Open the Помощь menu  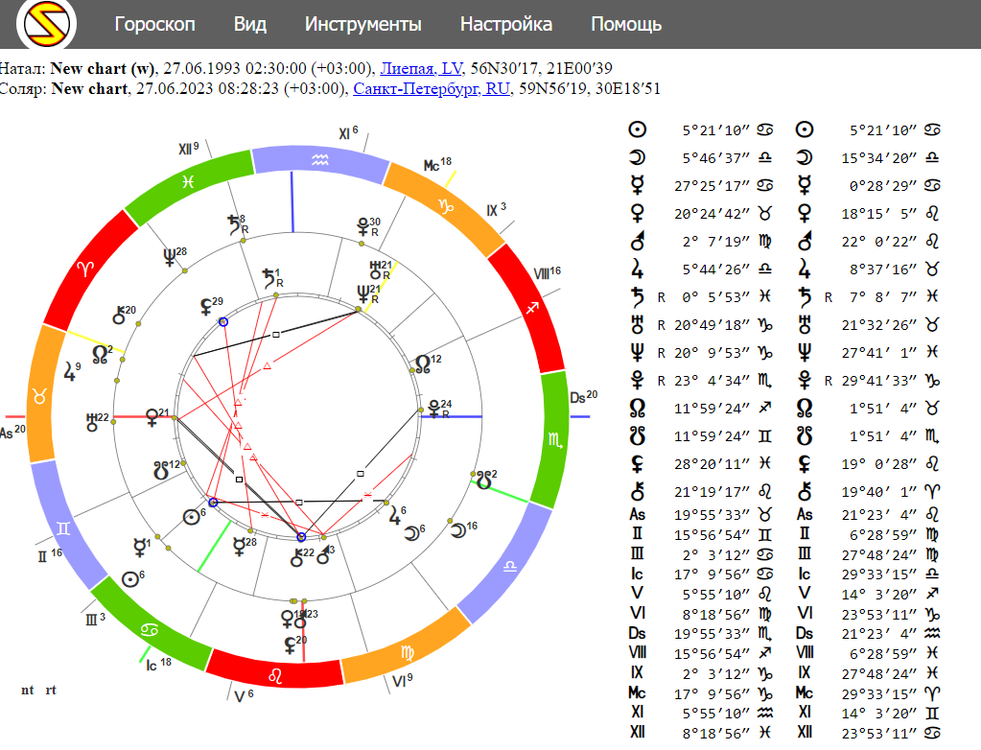click(626, 24)
